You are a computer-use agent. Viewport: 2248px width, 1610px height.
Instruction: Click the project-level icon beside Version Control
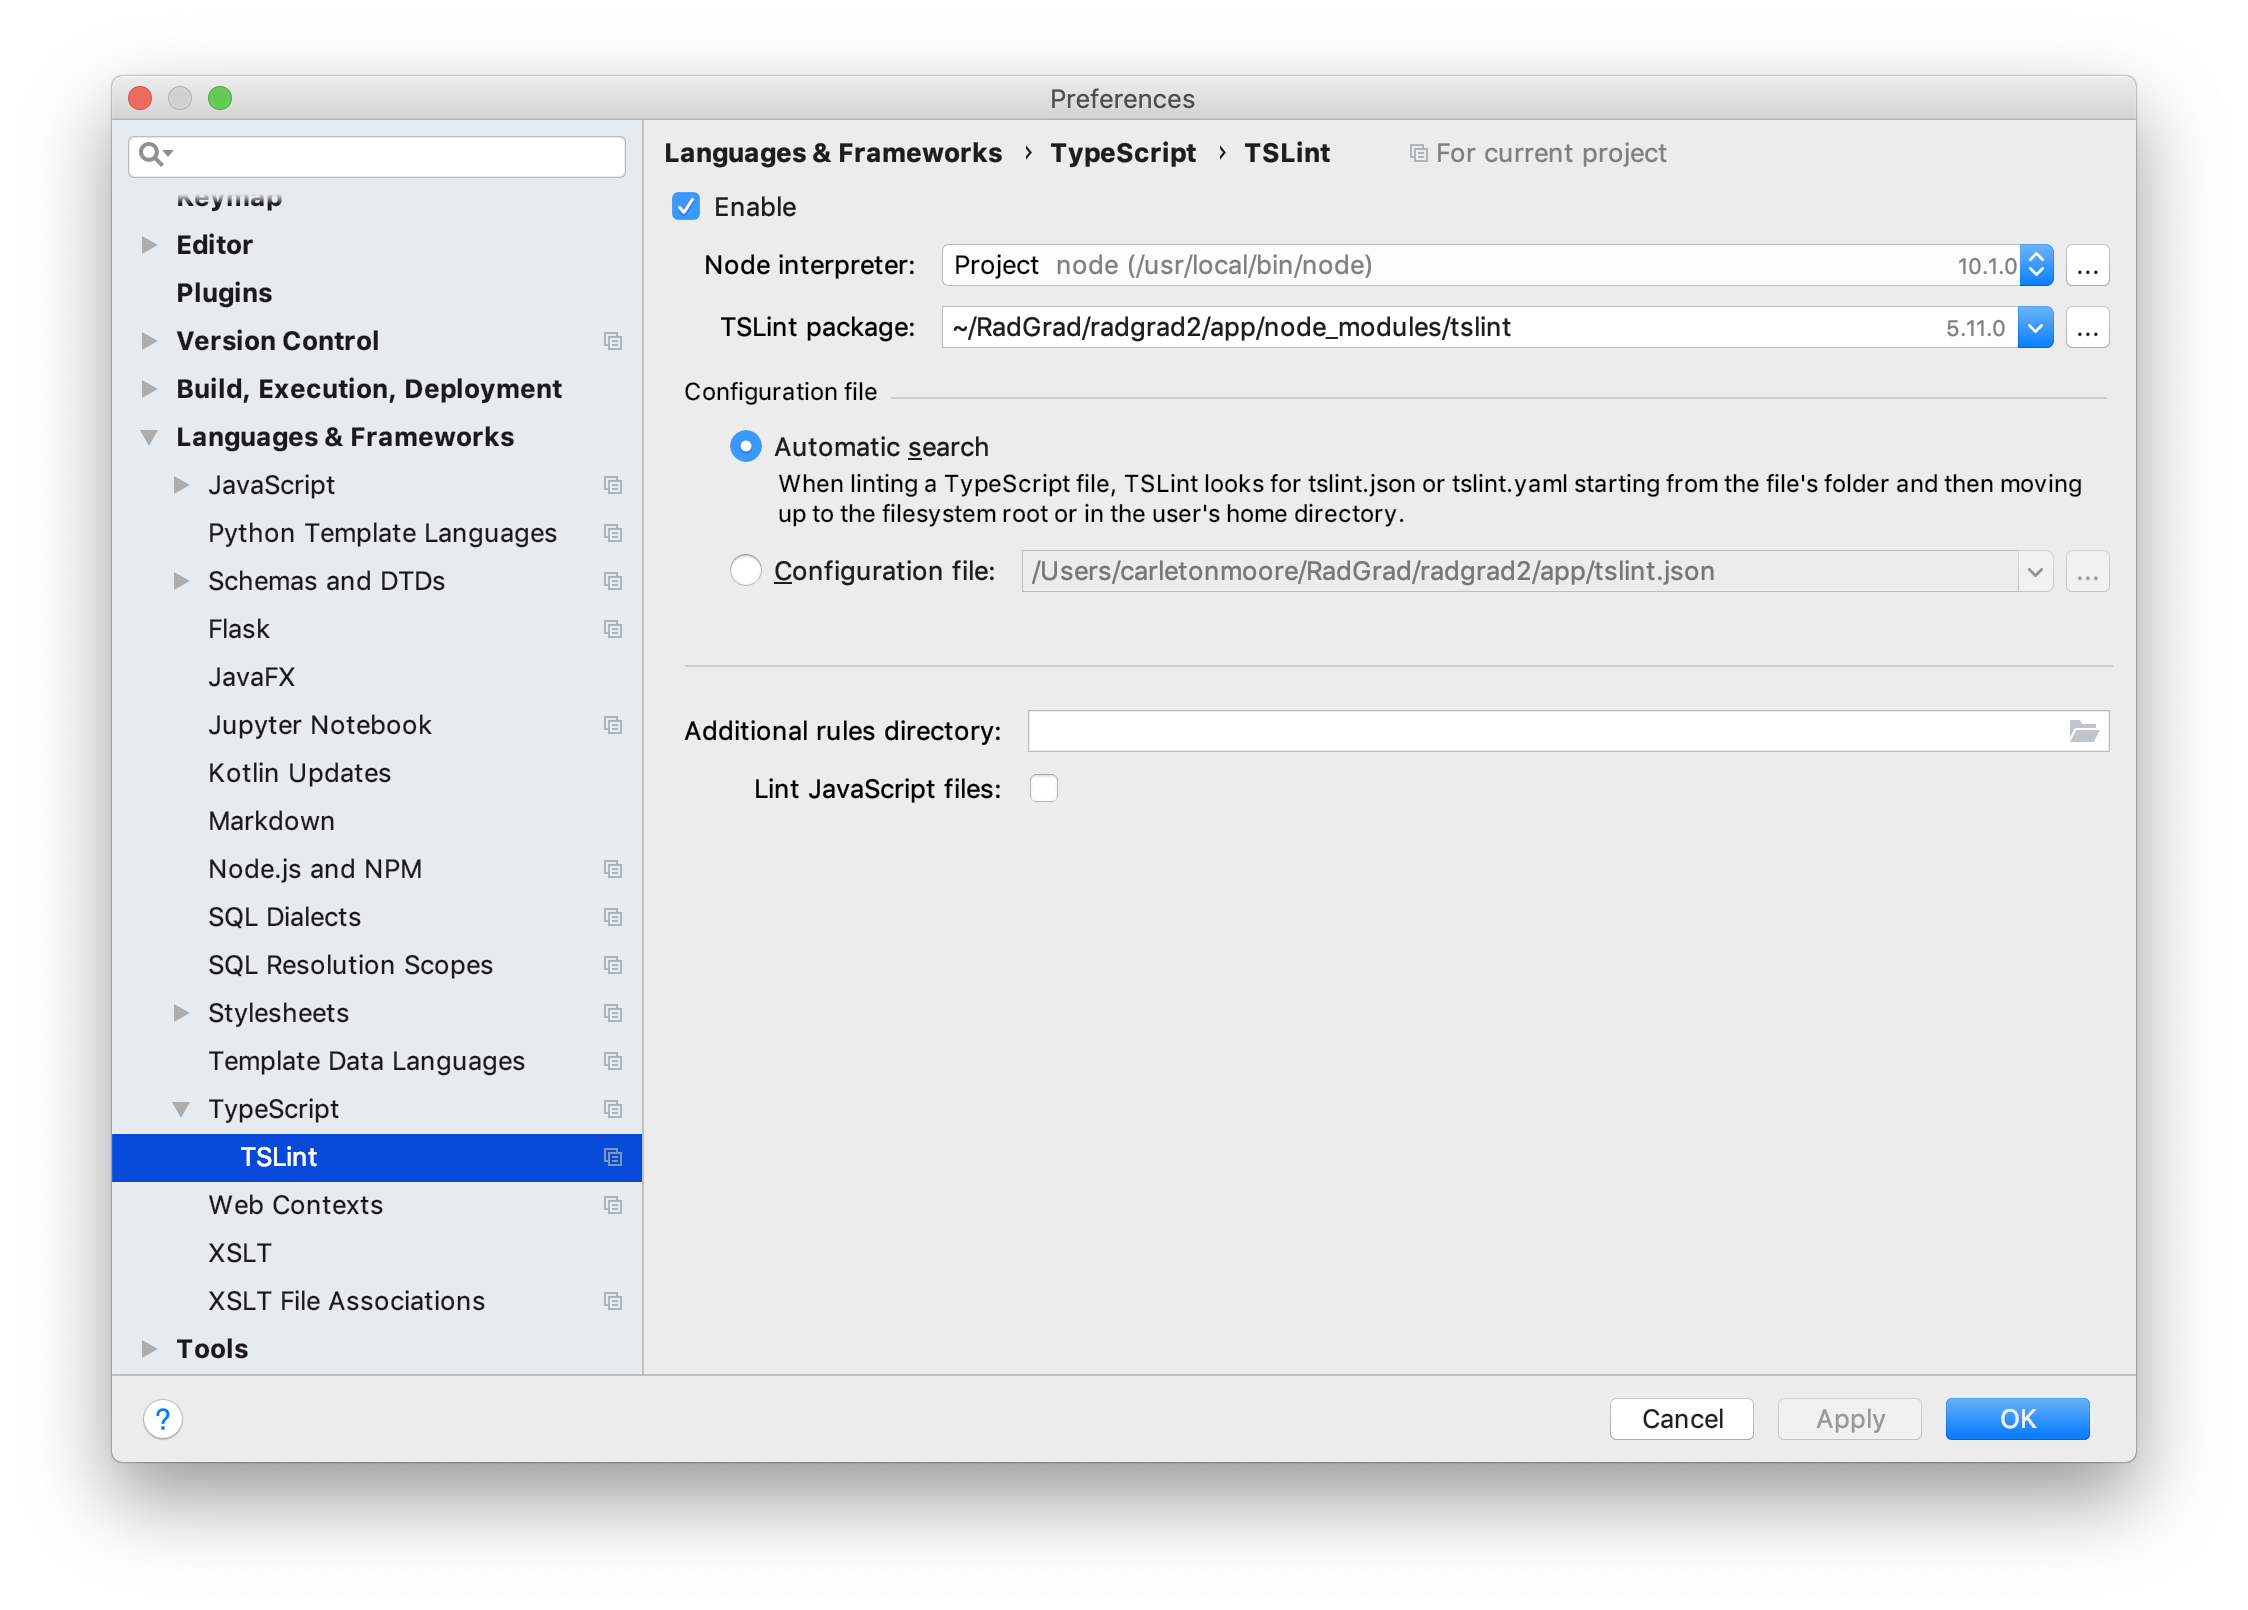pyautogui.click(x=613, y=341)
